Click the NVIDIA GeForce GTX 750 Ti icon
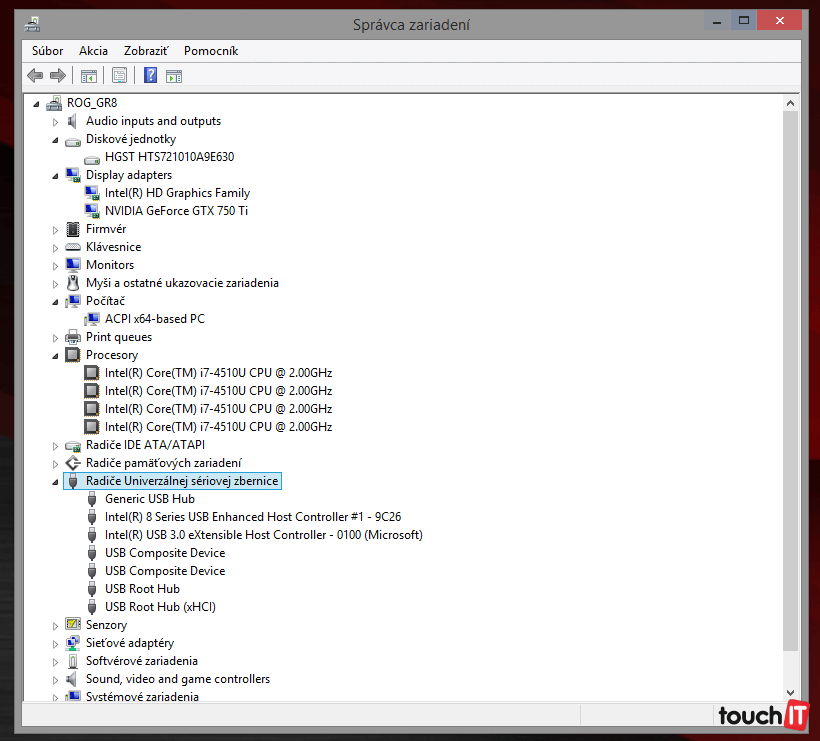 tap(92, 211)
